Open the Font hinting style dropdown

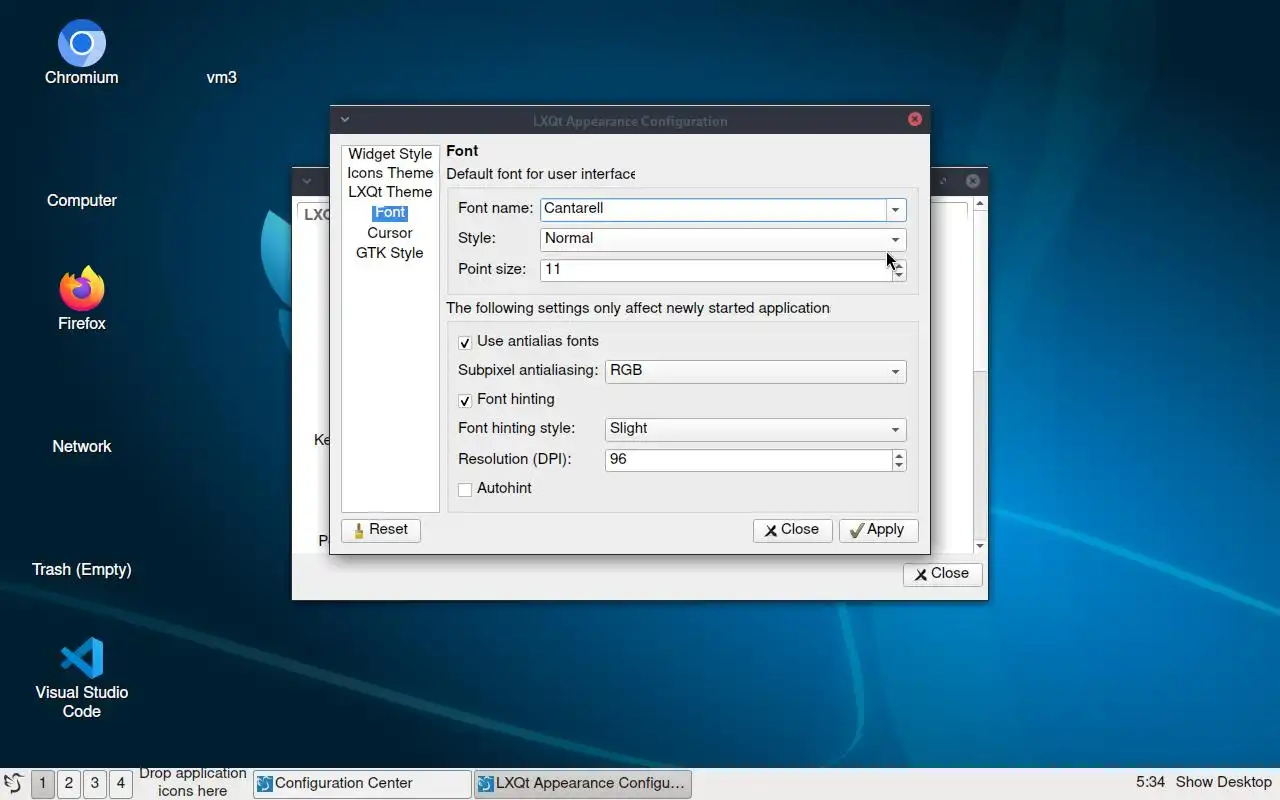[755, 429]
